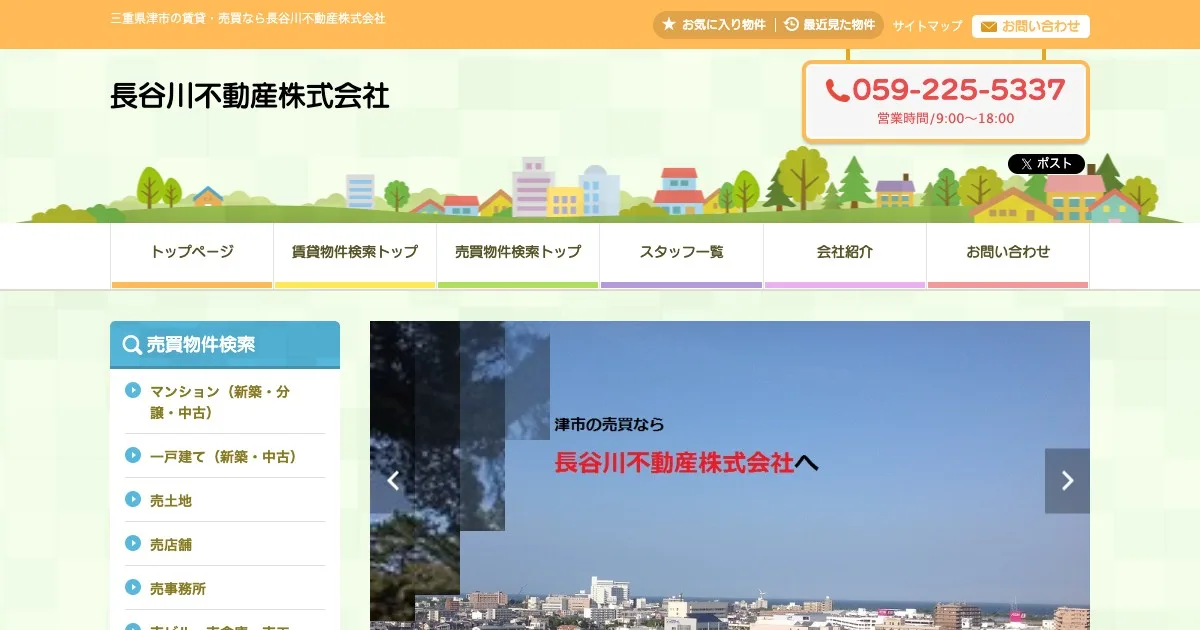This screenshot has height=630, width=1200.
Task: Open the サイトマップ link
Action: tap(927, 26)
